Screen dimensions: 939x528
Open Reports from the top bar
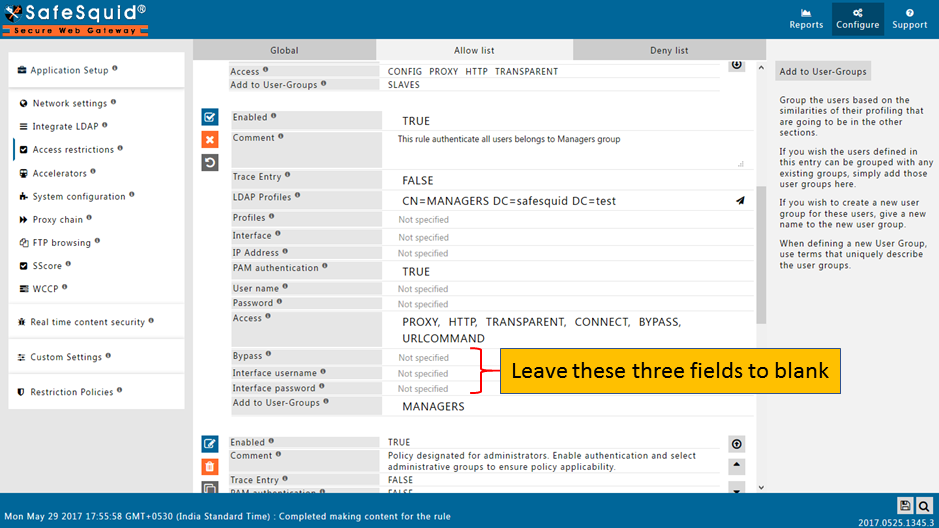pyautogui.click(x=806, y=19)
